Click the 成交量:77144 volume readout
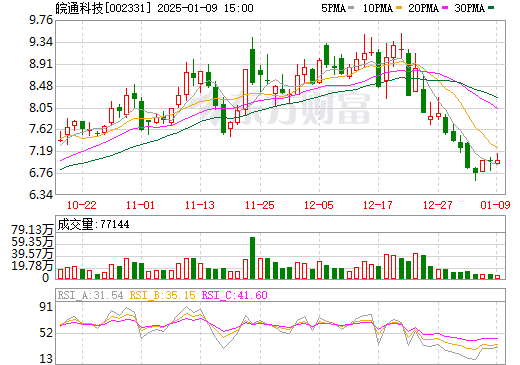Screen dimensions: 520x365 tap(93, 224)
